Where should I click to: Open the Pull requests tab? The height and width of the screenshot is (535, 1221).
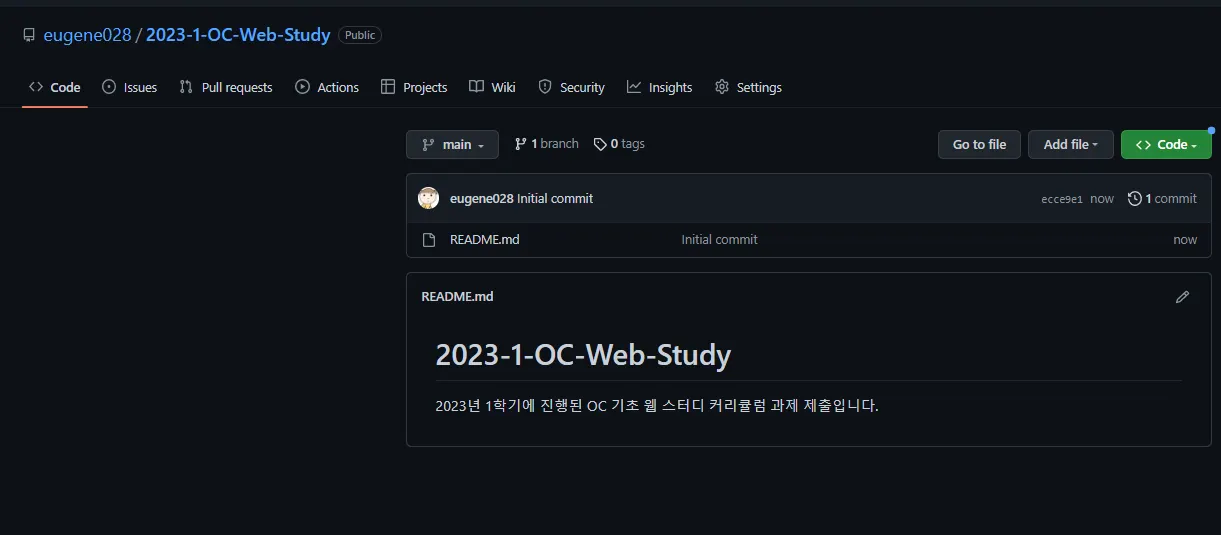226,87
